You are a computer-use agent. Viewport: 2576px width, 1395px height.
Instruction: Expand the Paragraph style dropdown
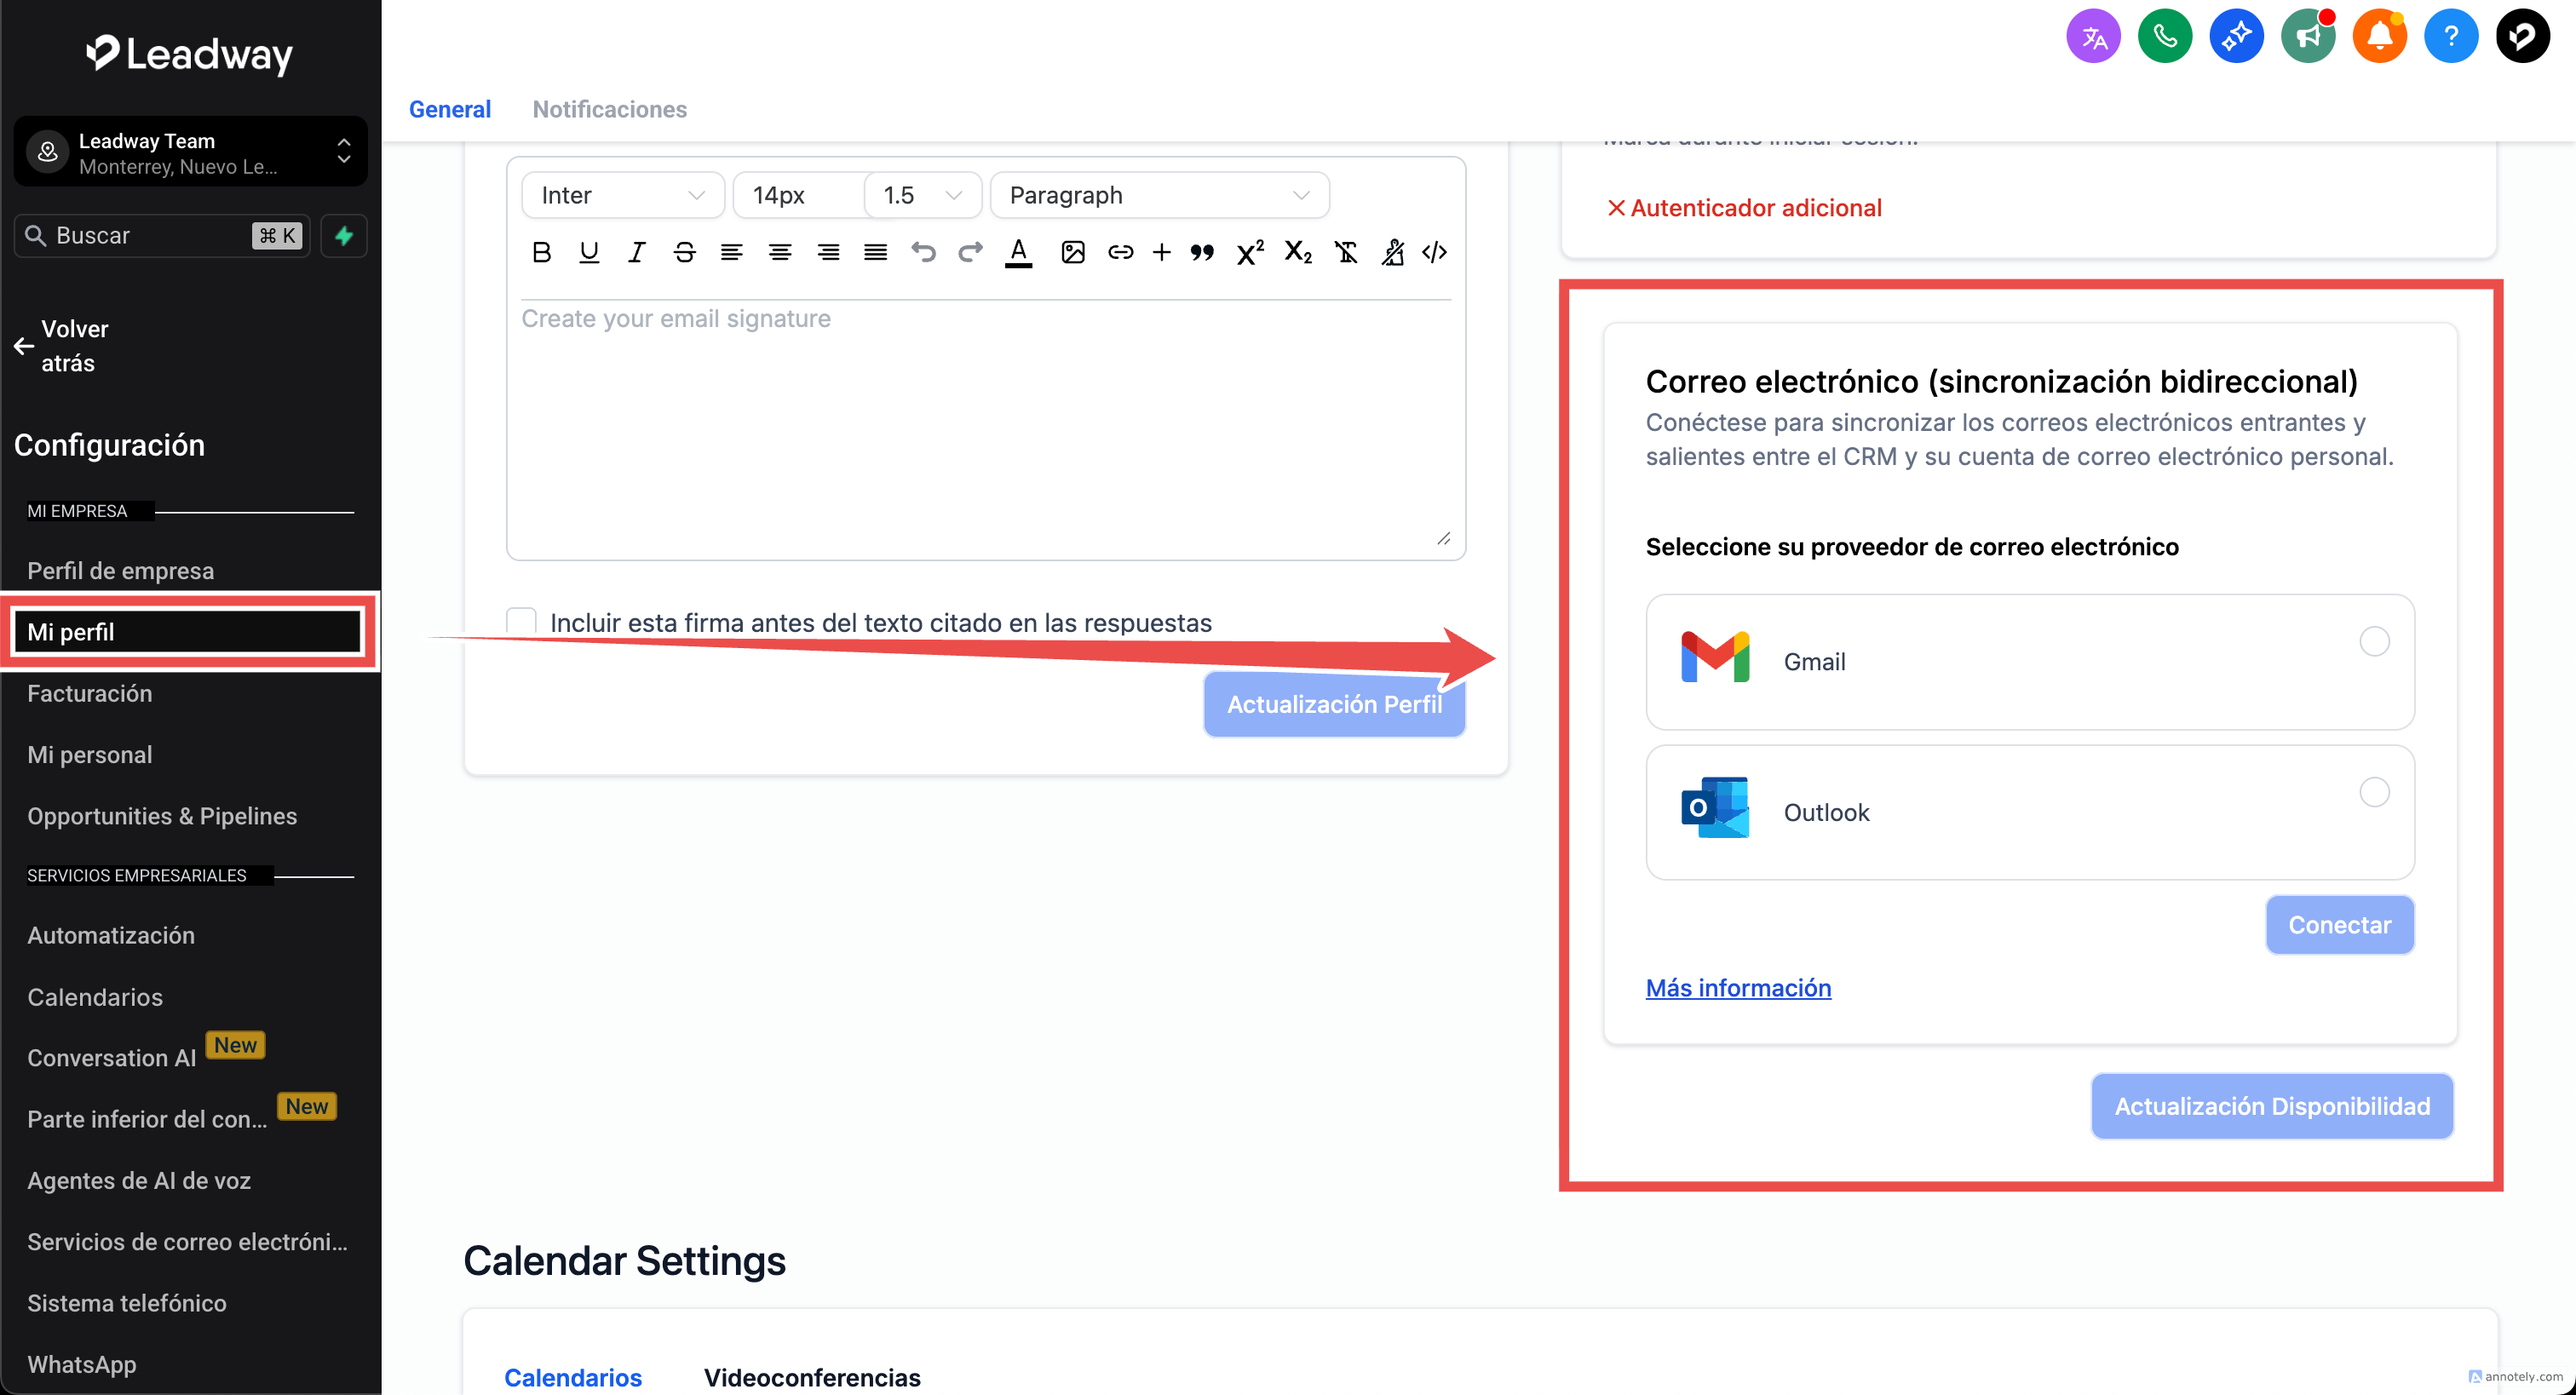tap(1158, 195)
